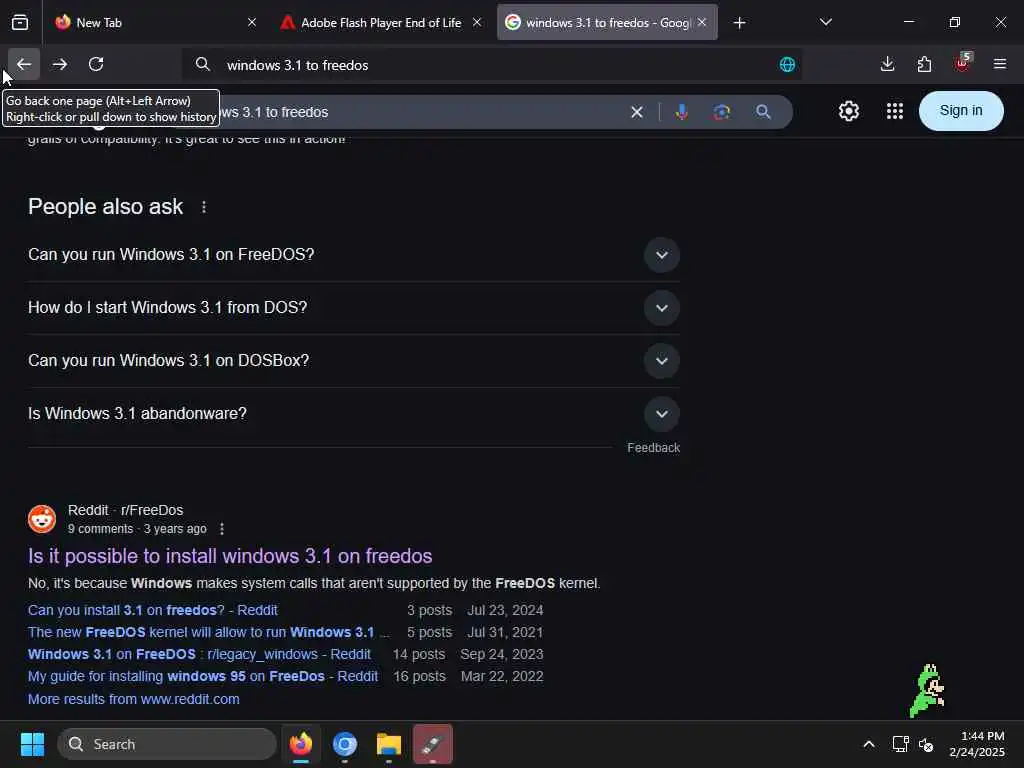
Task: Open 'More results from www.reddit.com'
Action: (x=134, y=699)
